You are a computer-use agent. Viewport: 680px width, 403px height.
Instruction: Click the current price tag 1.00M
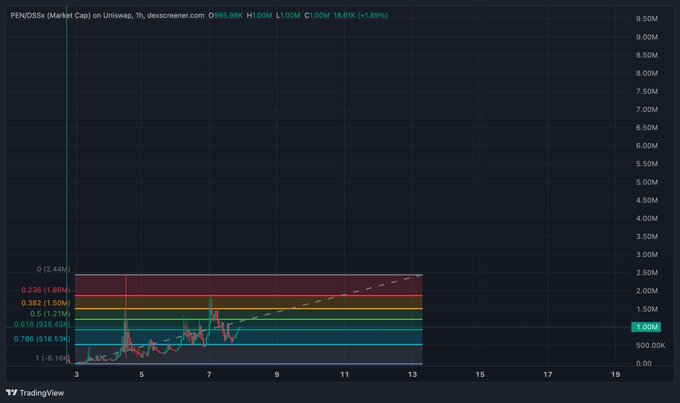[x=646, y=327]
